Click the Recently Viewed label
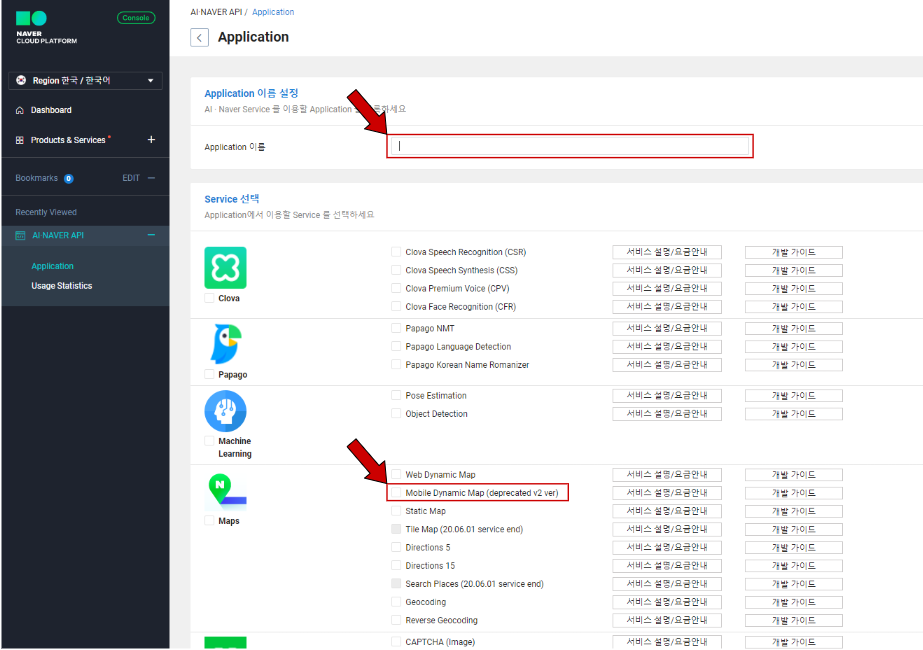923x650 pixels. [x=46, y=212]
